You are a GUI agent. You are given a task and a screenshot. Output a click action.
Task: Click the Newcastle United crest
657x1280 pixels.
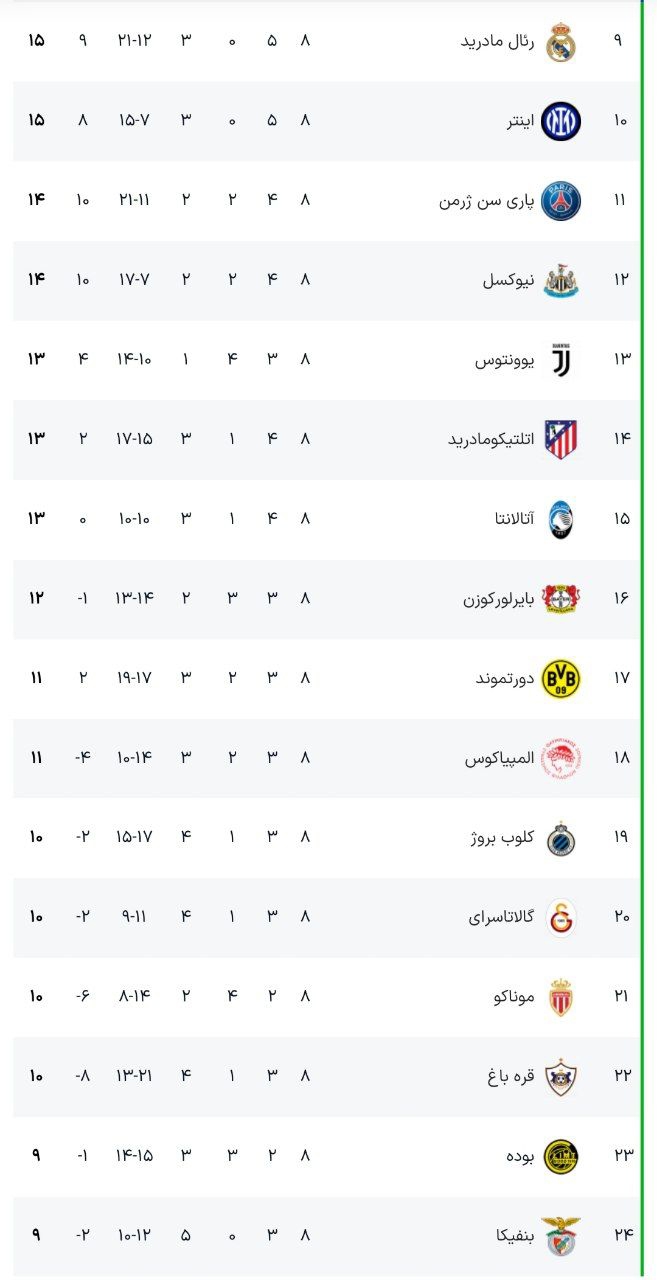pyautogui.click(x=561, y=281)
